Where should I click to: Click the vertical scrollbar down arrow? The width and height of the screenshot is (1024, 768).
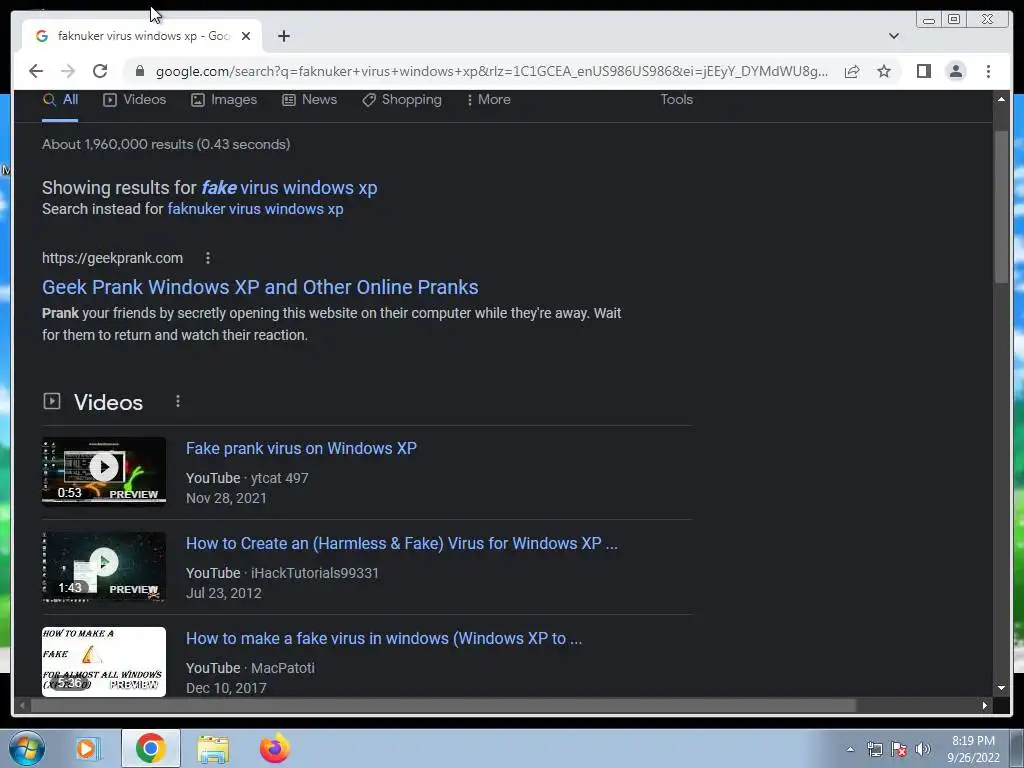[x=1001, y=688]
